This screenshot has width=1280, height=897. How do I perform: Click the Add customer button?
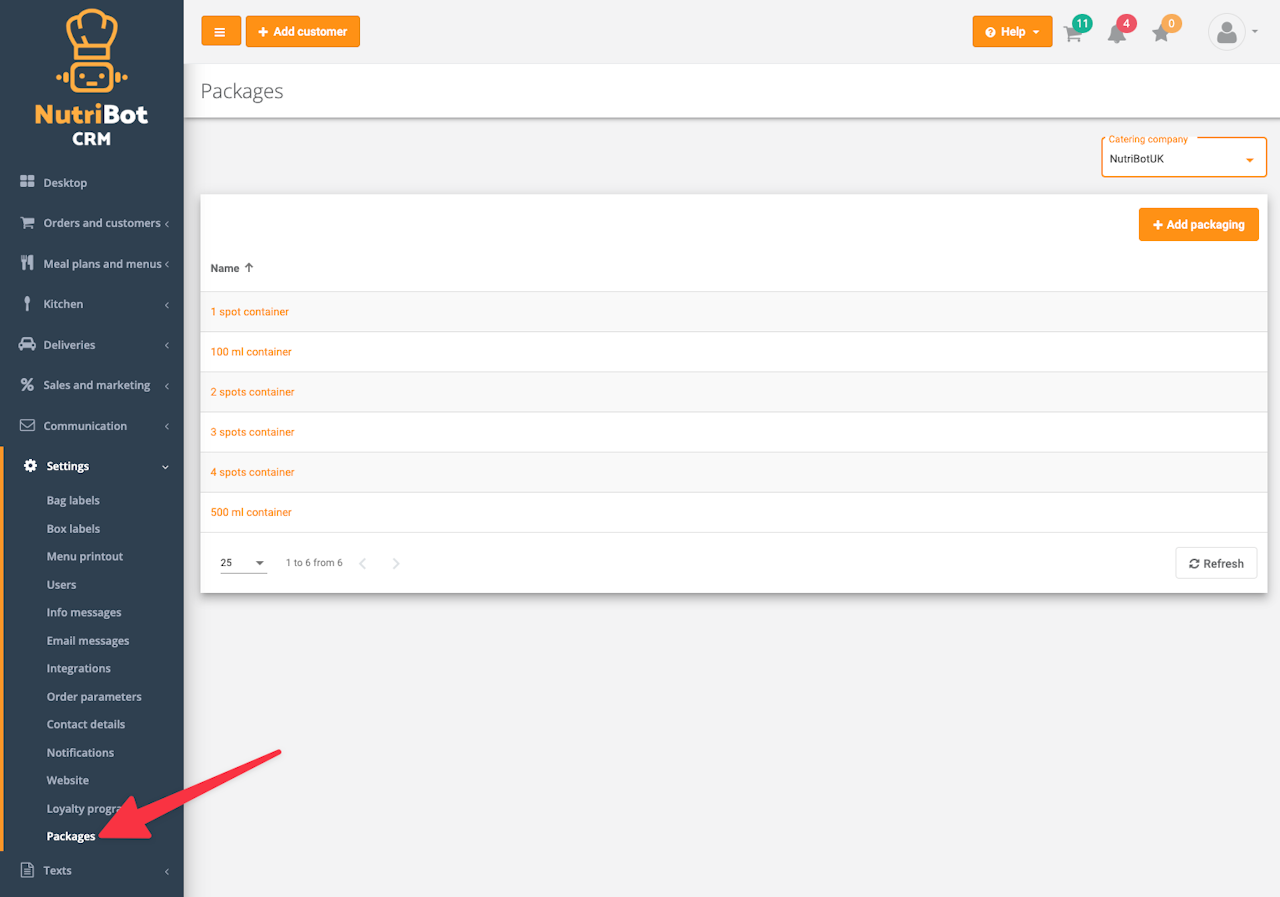(303, 31)
